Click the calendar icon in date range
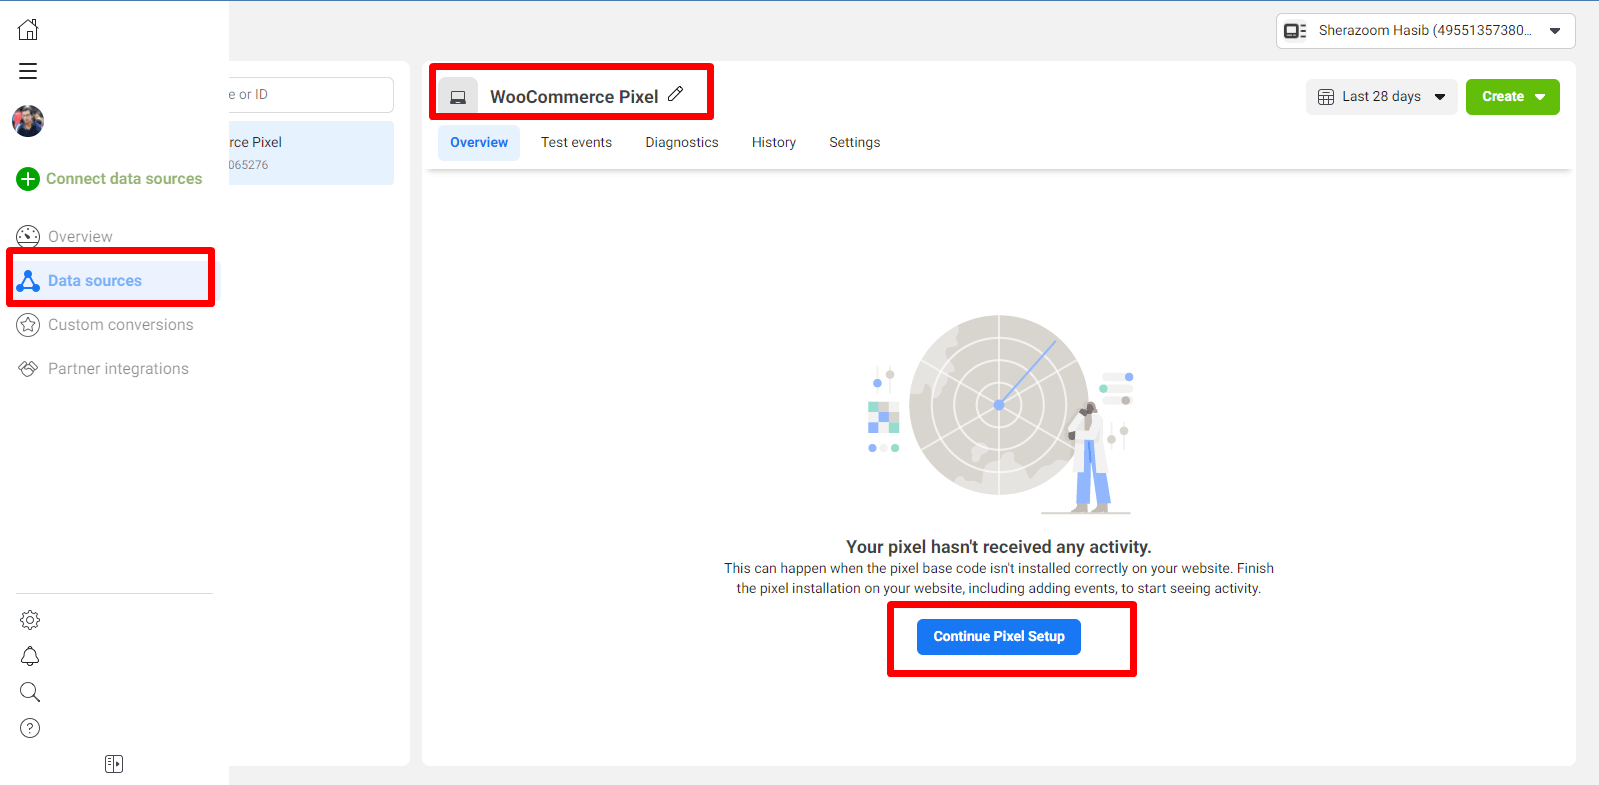 pos(1326,97)
